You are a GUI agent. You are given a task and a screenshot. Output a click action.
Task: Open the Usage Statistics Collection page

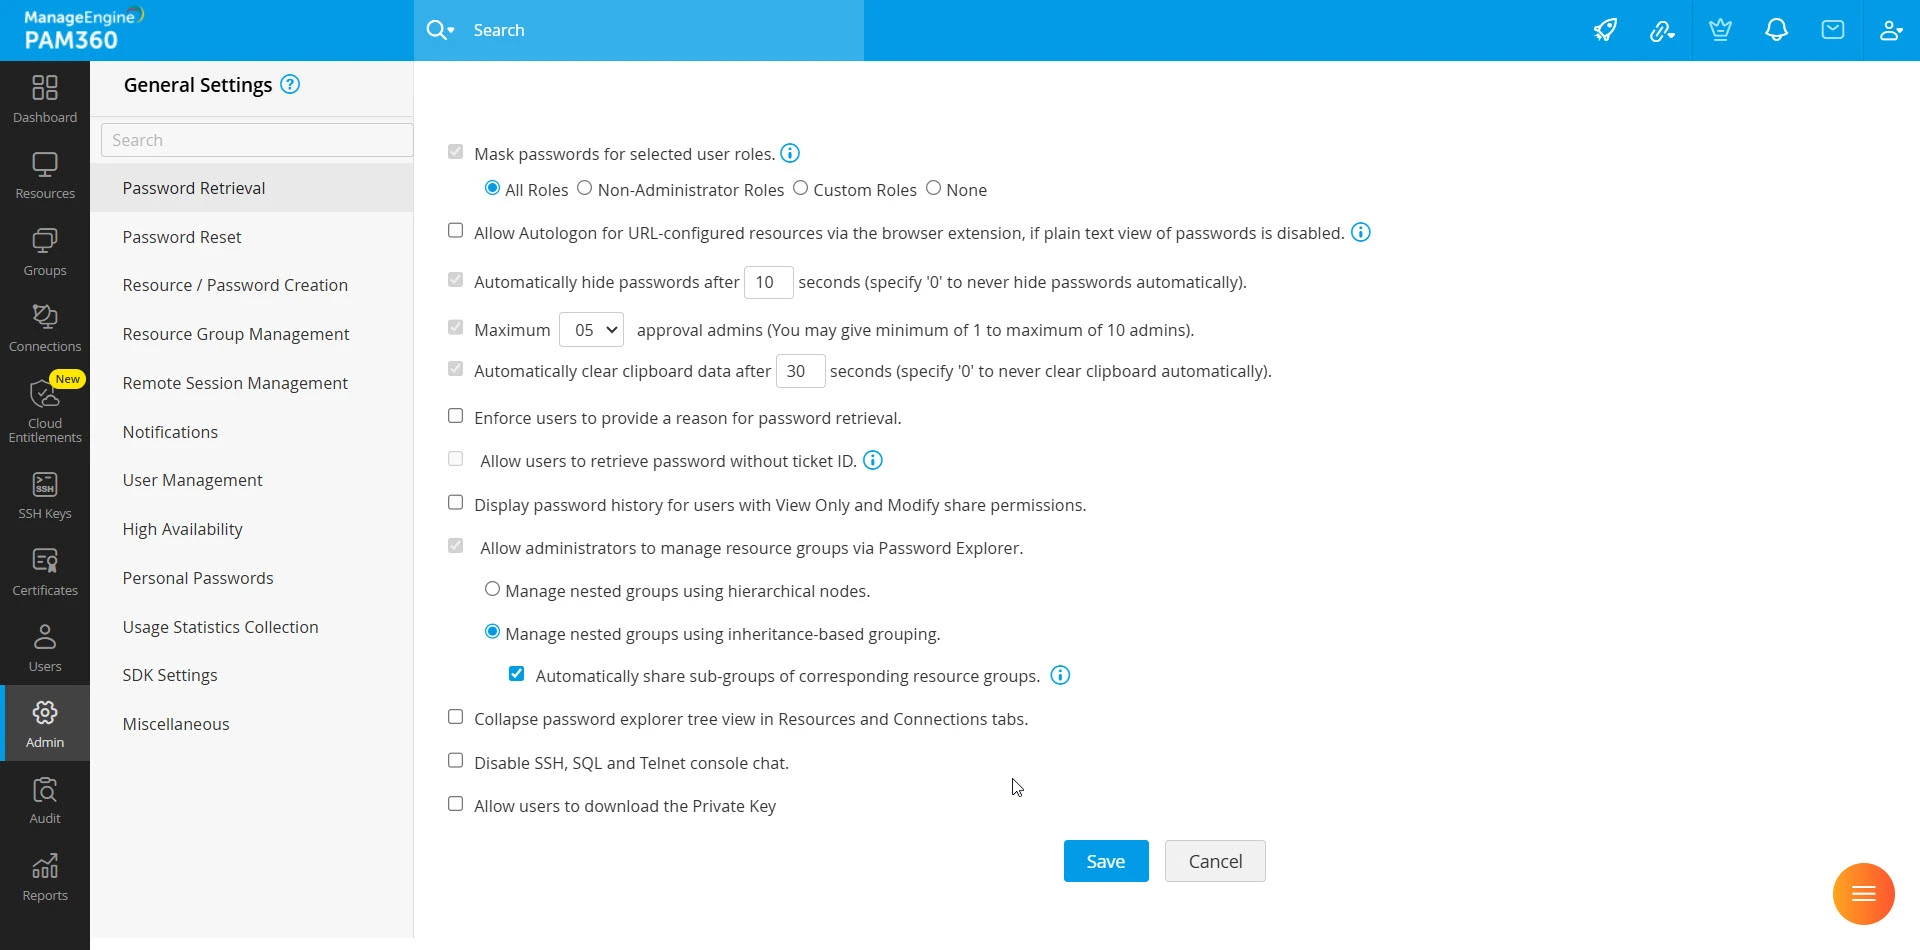(220, 626)
